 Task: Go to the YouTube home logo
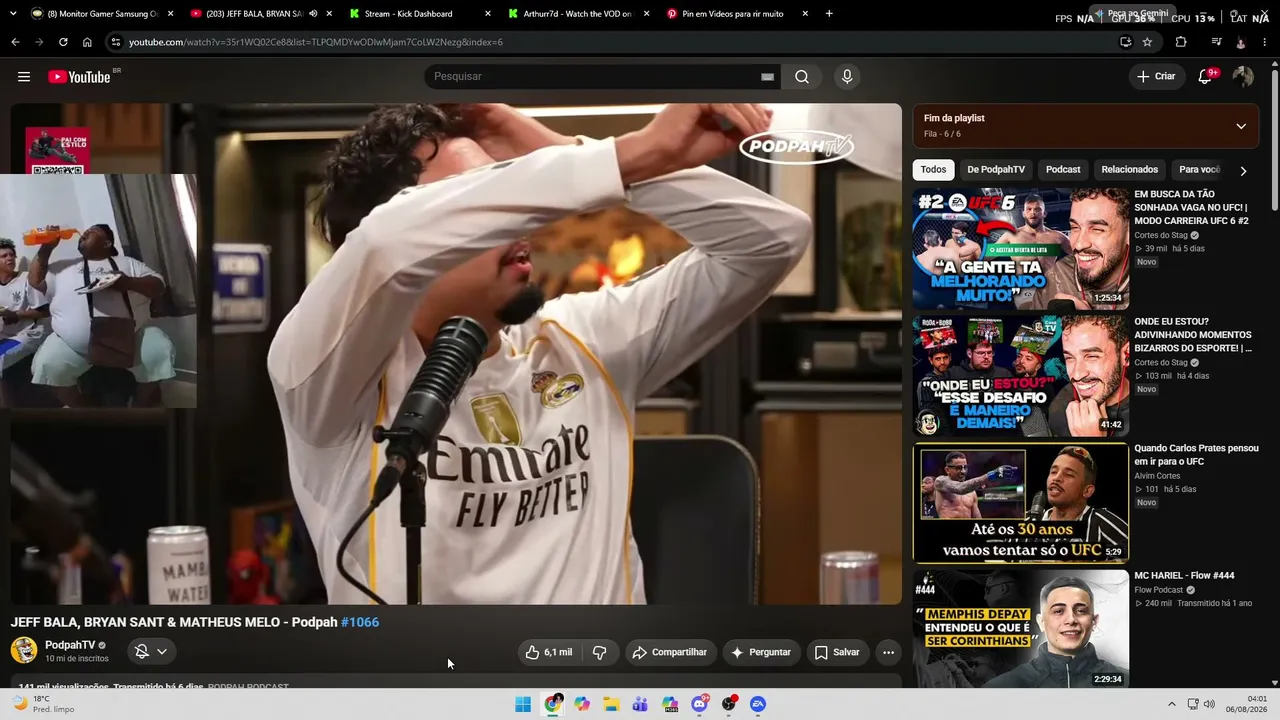pyautogui.click(x=79, y=77)
